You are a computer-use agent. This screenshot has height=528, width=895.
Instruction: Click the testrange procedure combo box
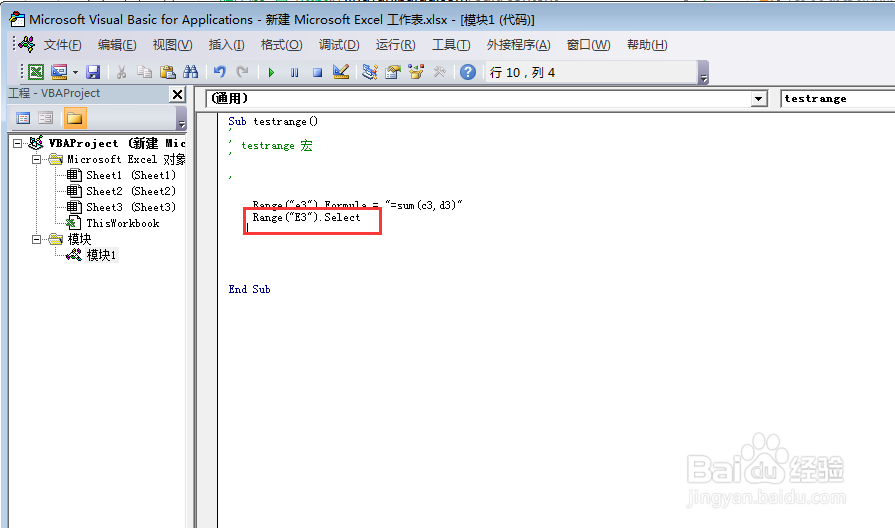[x=837, y=99]
